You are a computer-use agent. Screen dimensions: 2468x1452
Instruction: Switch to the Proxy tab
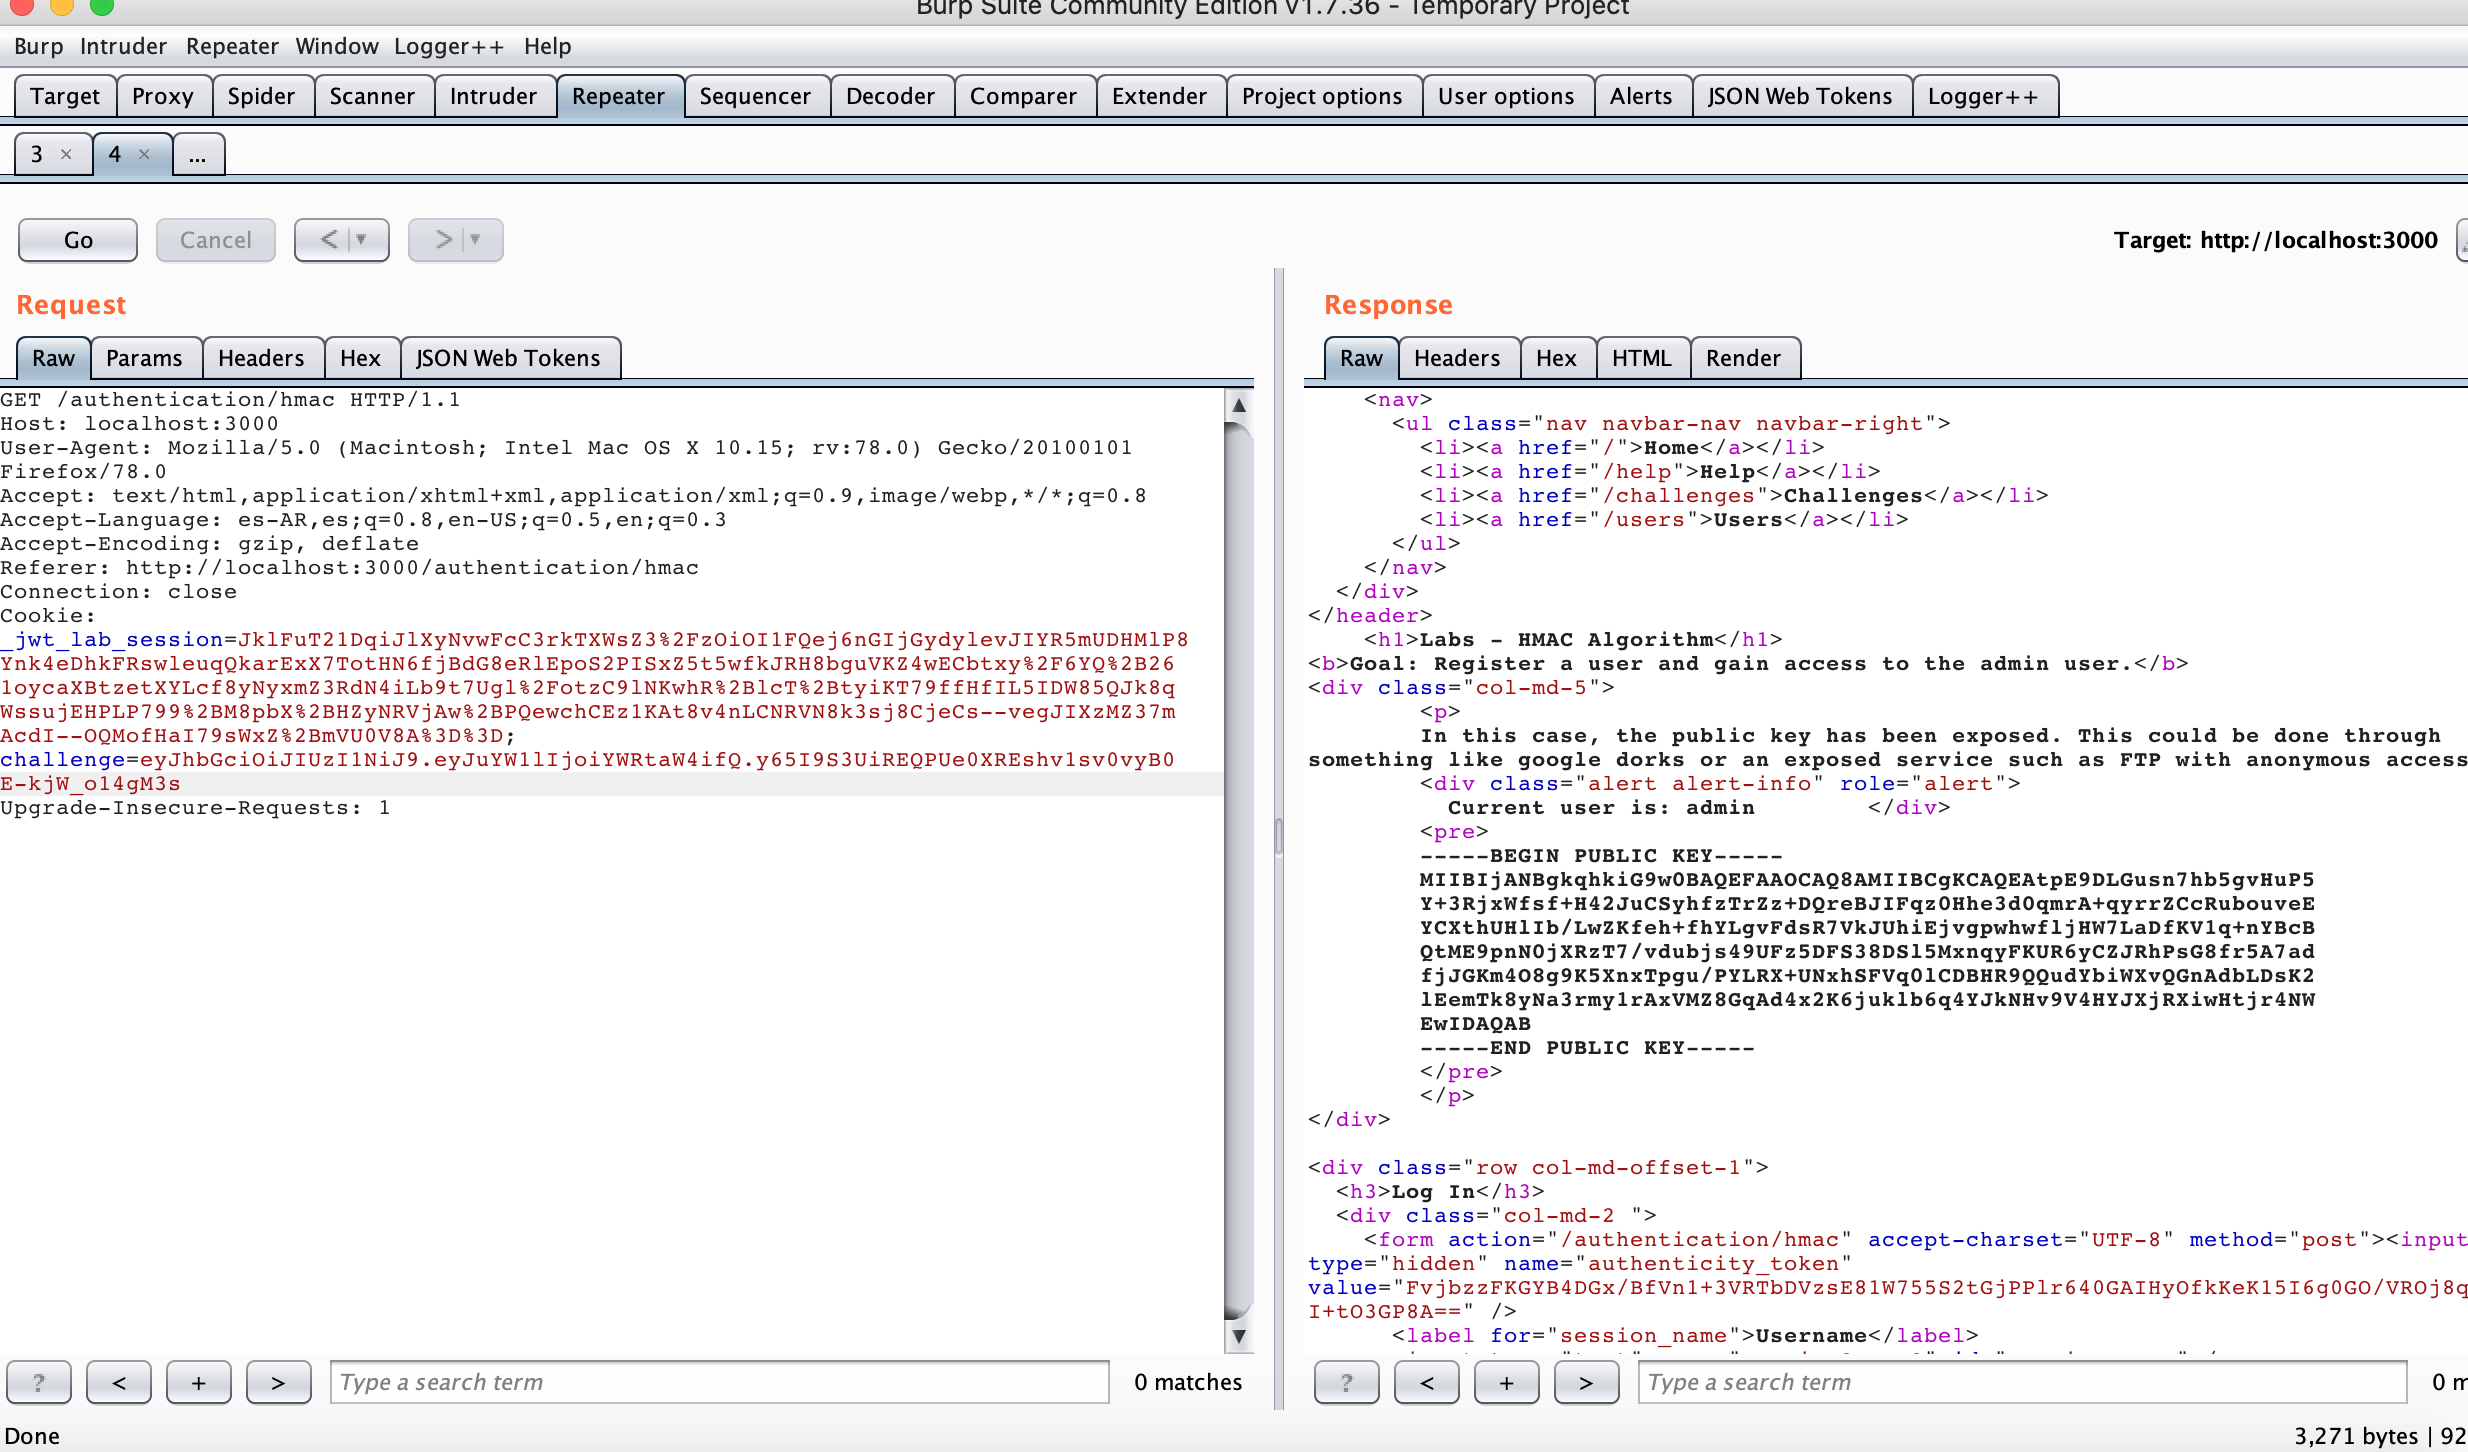[163, 96]
